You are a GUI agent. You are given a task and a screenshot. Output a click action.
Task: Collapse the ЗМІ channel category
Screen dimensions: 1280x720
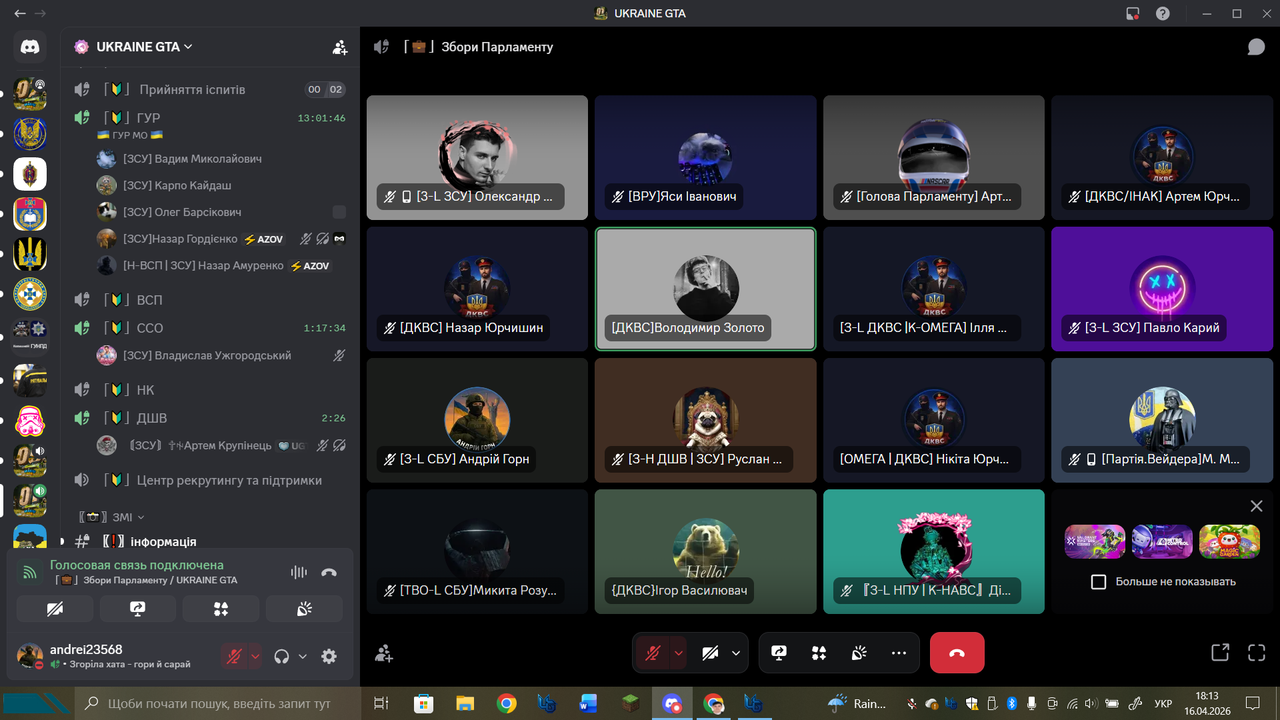click(x=110, y=517)
